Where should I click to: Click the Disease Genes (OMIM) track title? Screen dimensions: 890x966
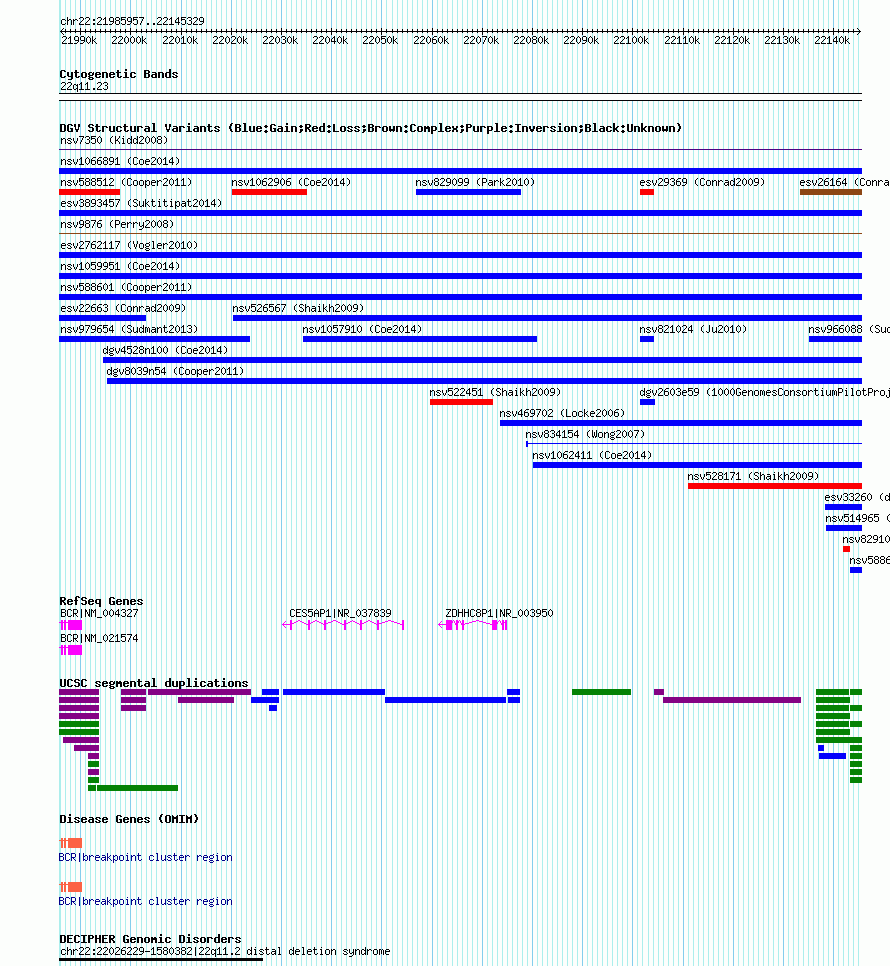129,819
